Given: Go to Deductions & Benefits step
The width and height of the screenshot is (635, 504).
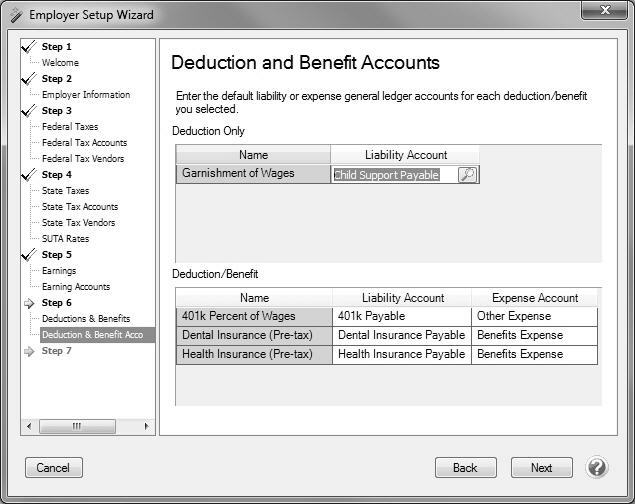Looking at the screenshot, I should pos(86,319).
